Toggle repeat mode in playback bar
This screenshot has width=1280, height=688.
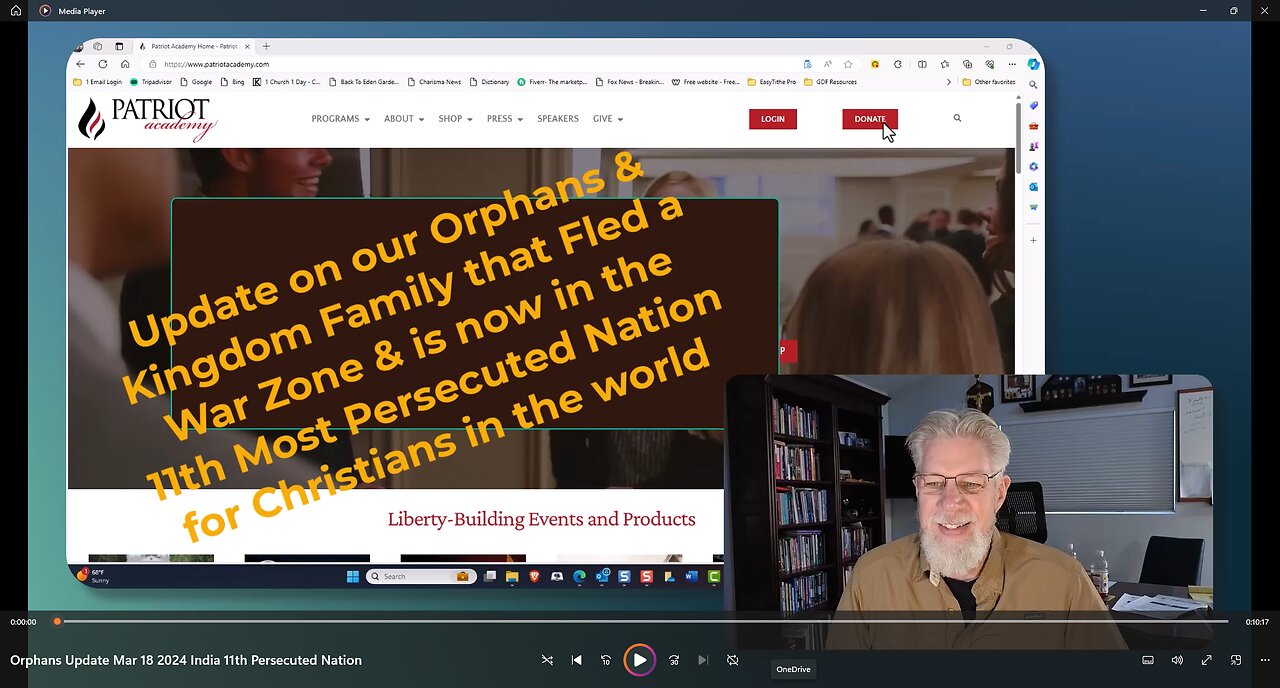point(732,660)
